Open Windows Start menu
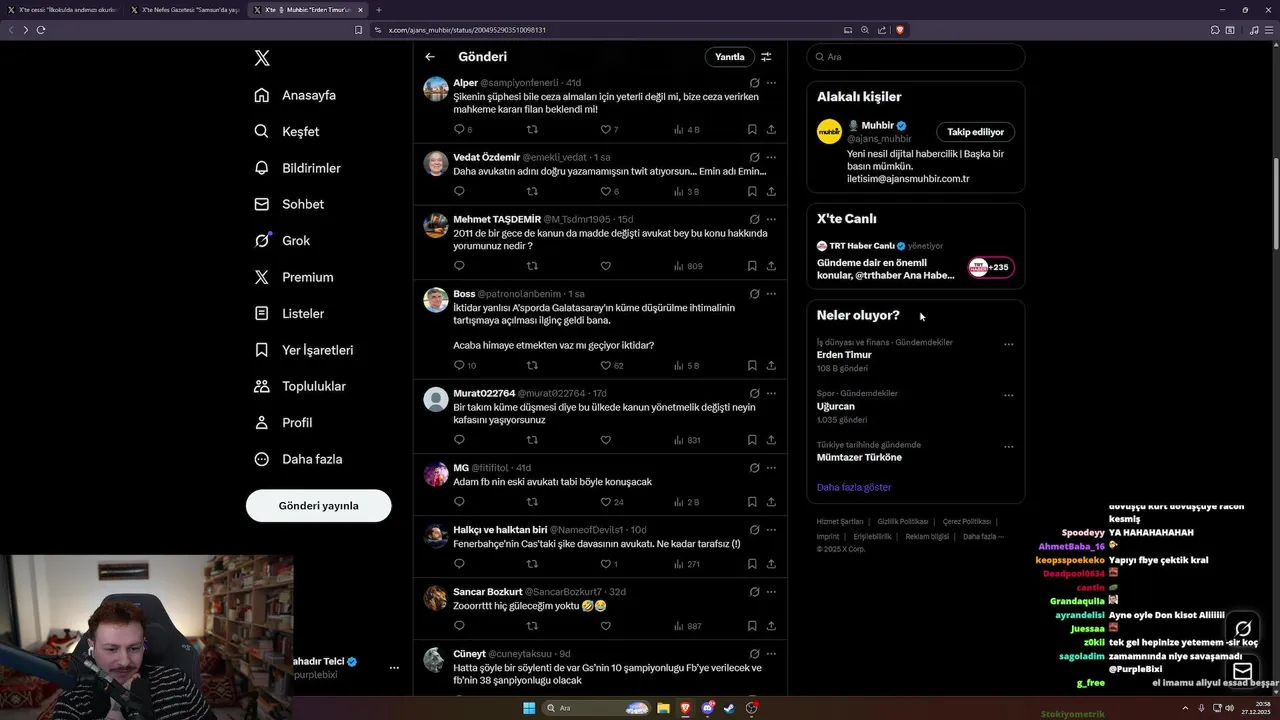Screen dimensions: 1280x720 point(529,708)
